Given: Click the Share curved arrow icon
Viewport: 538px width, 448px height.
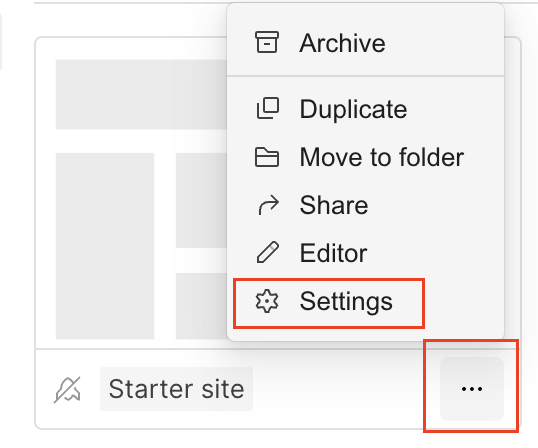Looking at the screenshot, I should pyautogui.click(x=268, y=205).
